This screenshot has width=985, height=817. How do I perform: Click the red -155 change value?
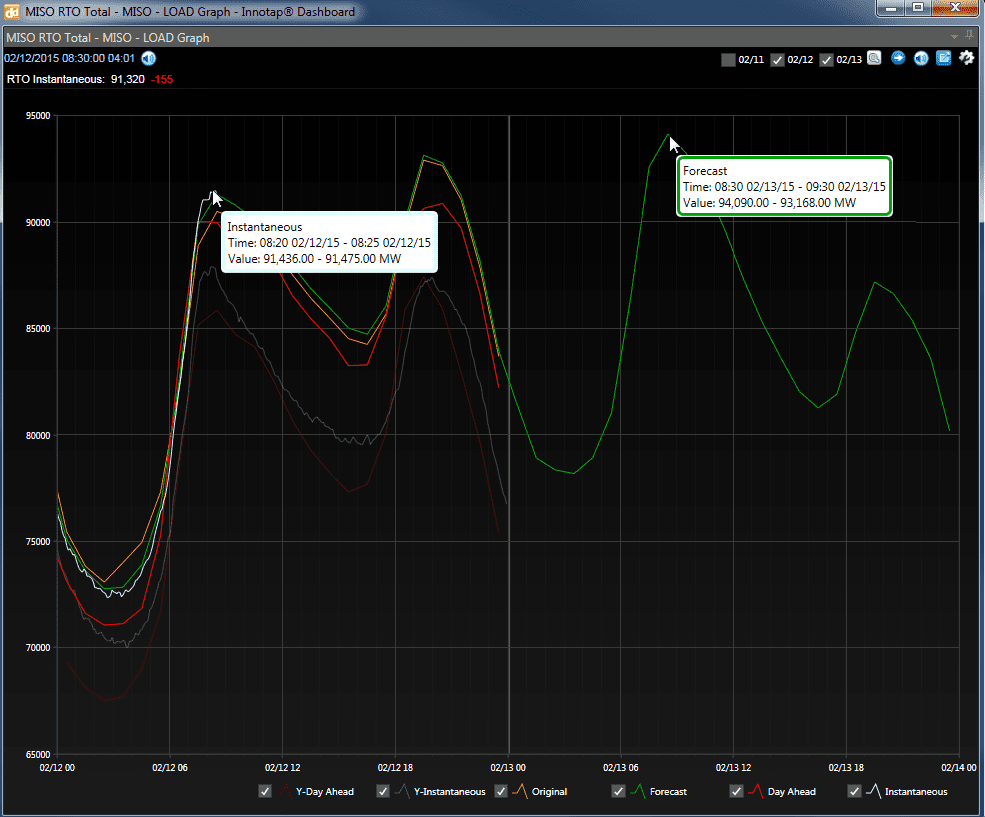pos(162,79)
